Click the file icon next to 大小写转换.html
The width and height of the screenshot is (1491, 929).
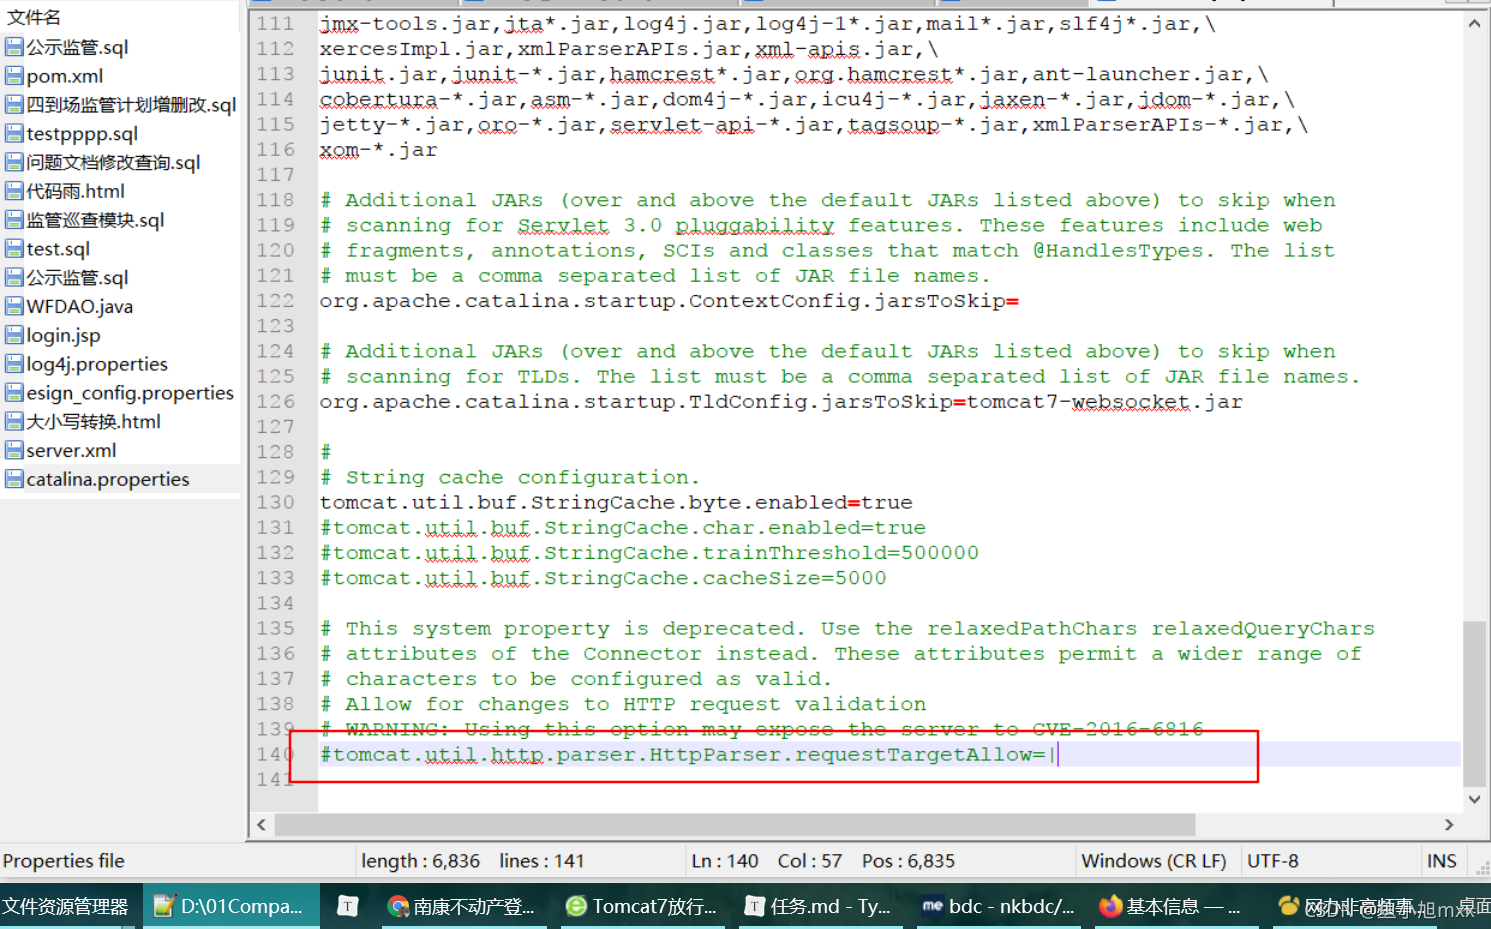[14, 422]
